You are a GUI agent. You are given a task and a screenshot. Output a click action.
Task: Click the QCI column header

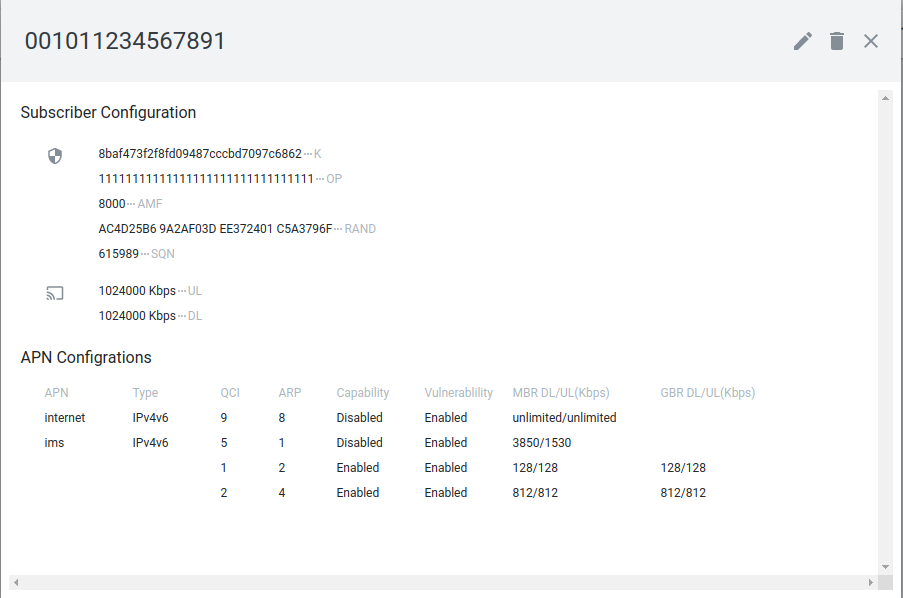[x=230, y=393]
